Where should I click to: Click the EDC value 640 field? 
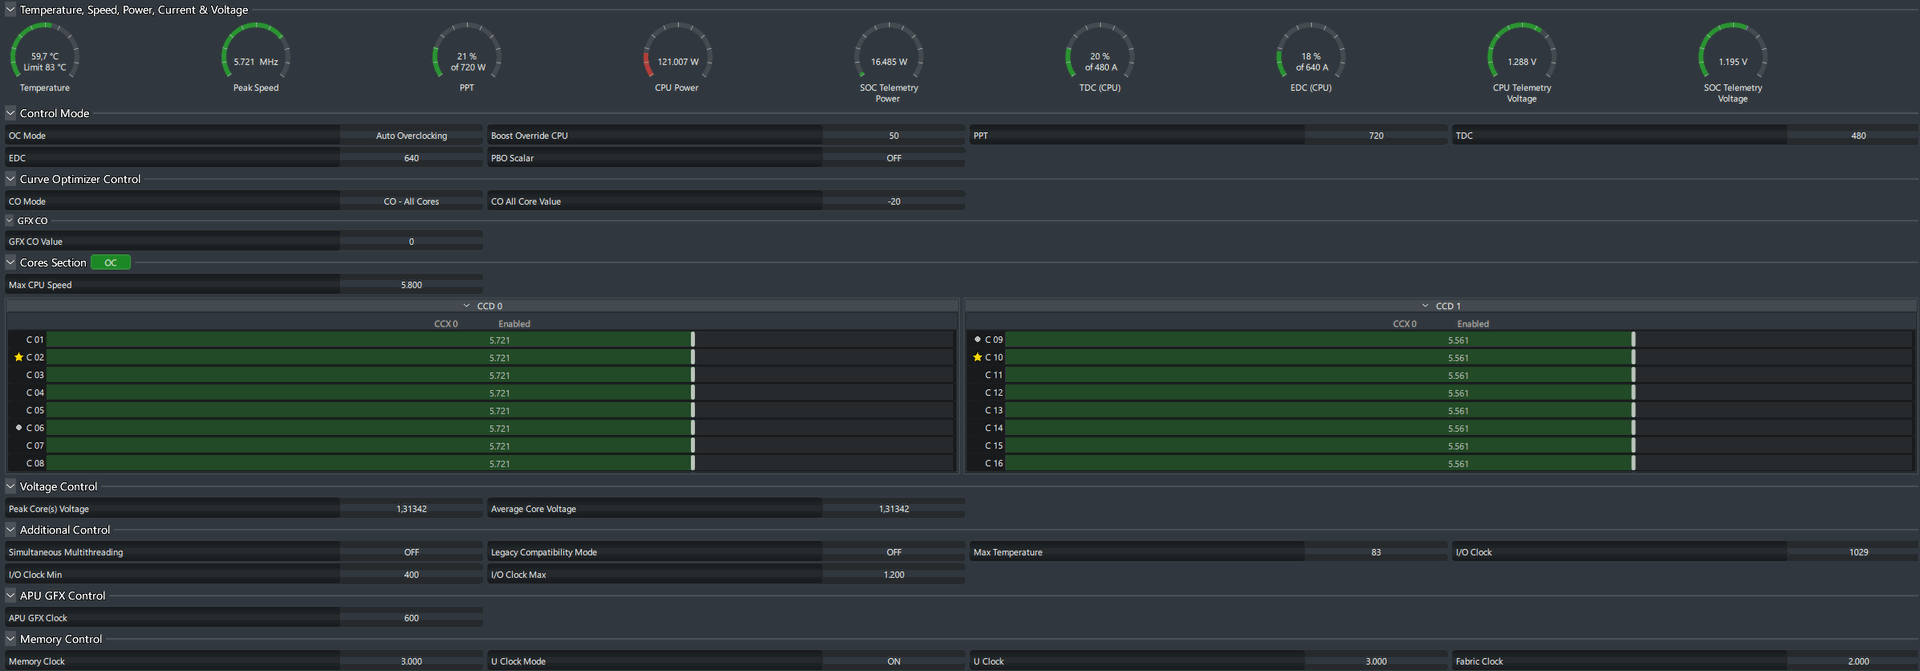411,158
